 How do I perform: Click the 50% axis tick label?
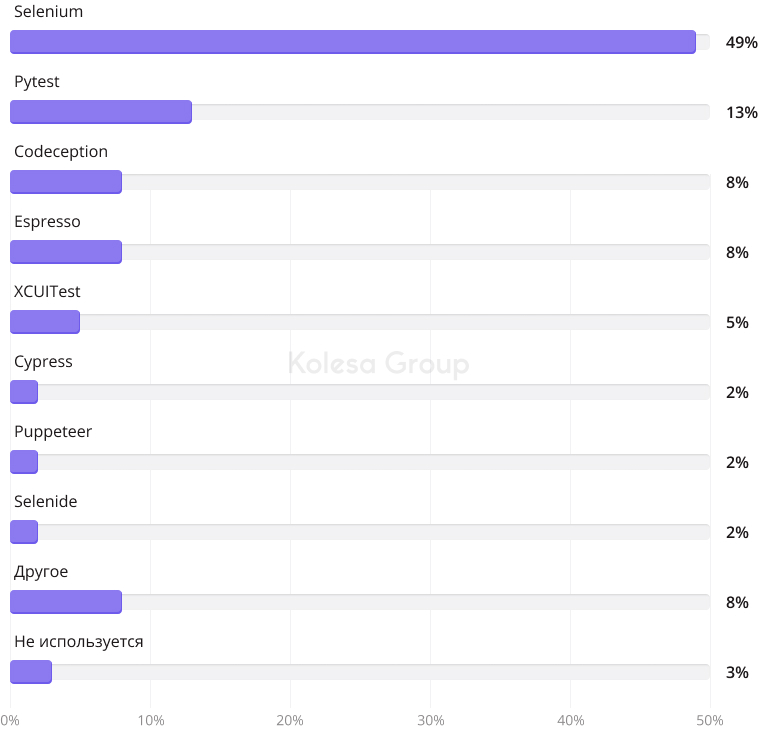coord(709,720)
